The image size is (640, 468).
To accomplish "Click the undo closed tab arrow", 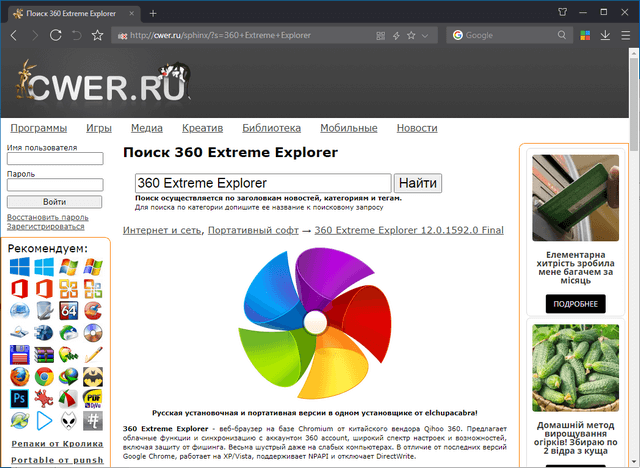I will [x=77, y=35].
